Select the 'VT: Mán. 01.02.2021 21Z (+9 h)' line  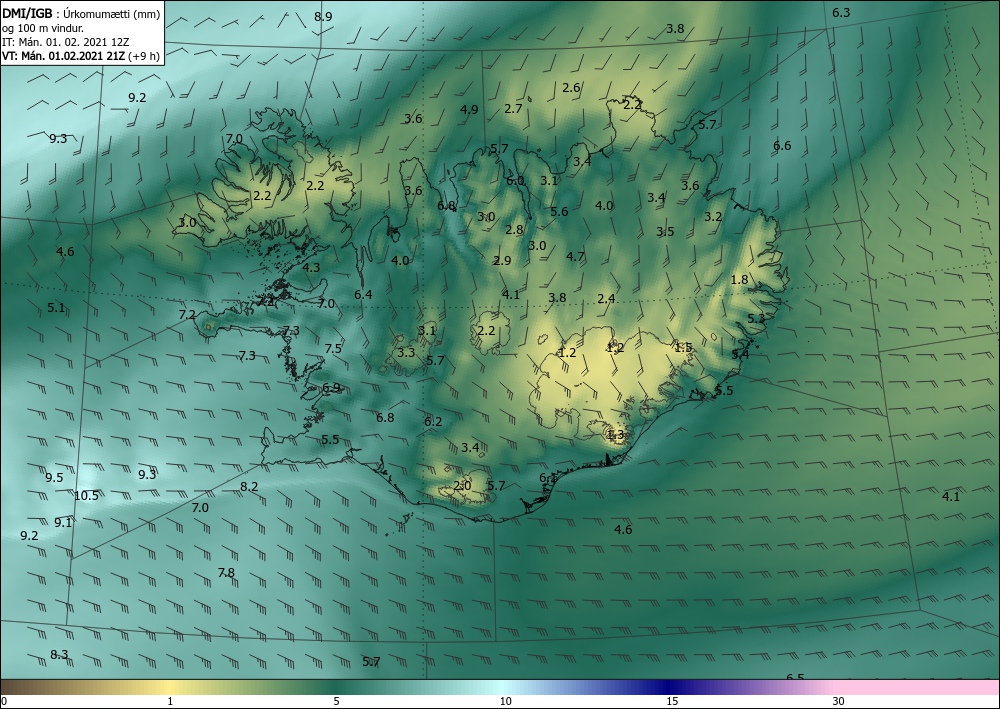coord(80,55)
